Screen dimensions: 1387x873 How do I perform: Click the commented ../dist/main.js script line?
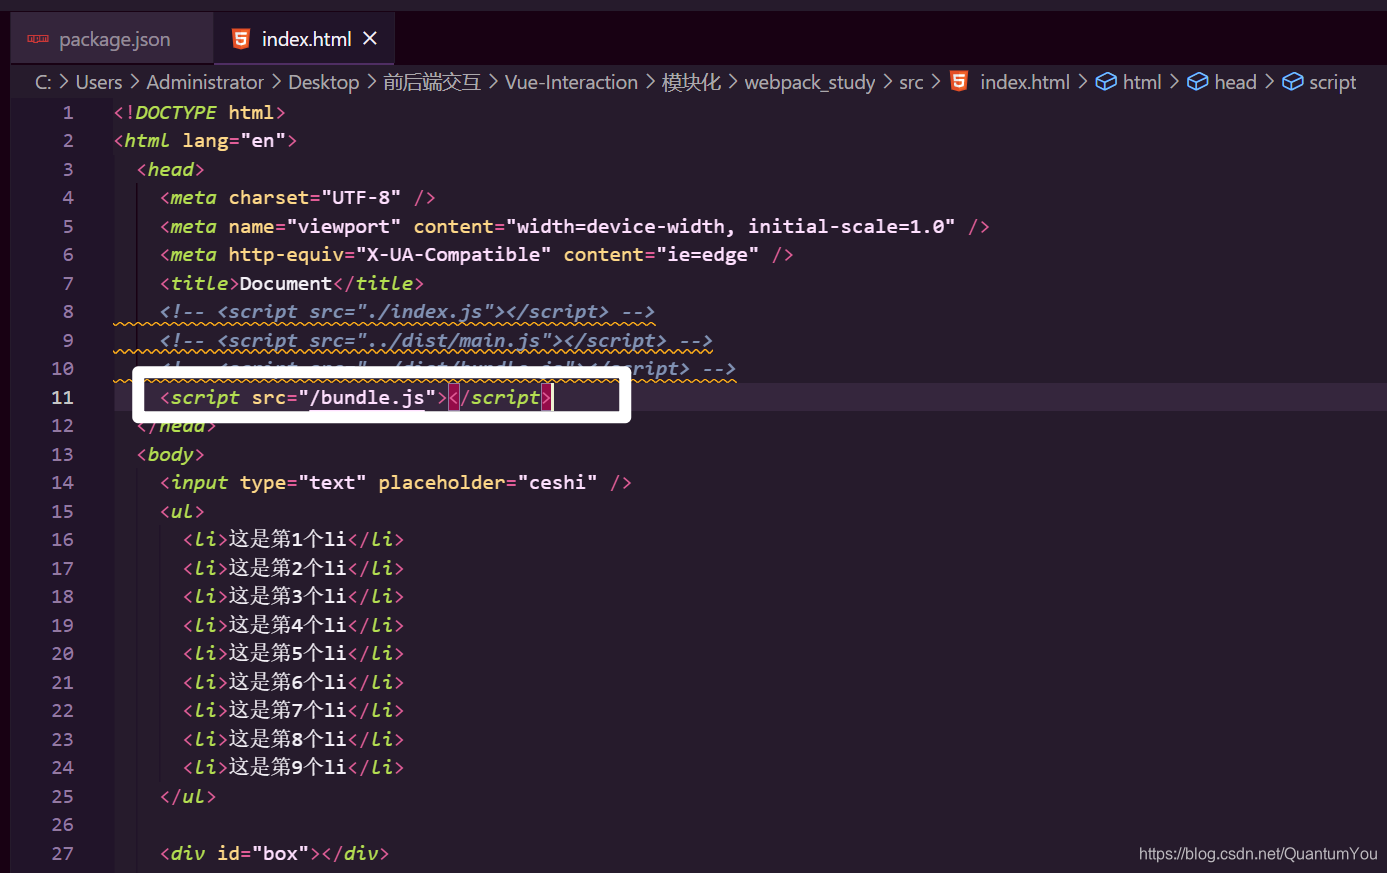tap(436, 341)
